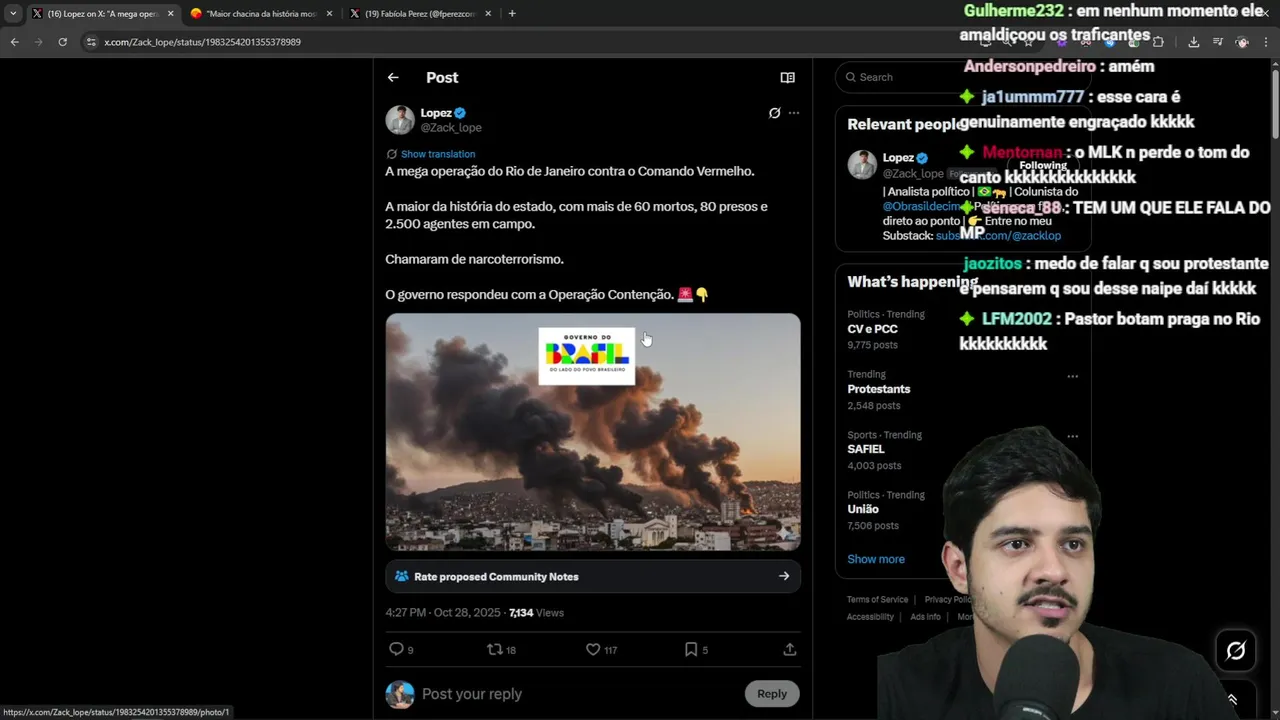Click the post timestamp 4:27 PM Oct 28, 2025
The height and width of the screenshot is (720, 1280).
444,613
